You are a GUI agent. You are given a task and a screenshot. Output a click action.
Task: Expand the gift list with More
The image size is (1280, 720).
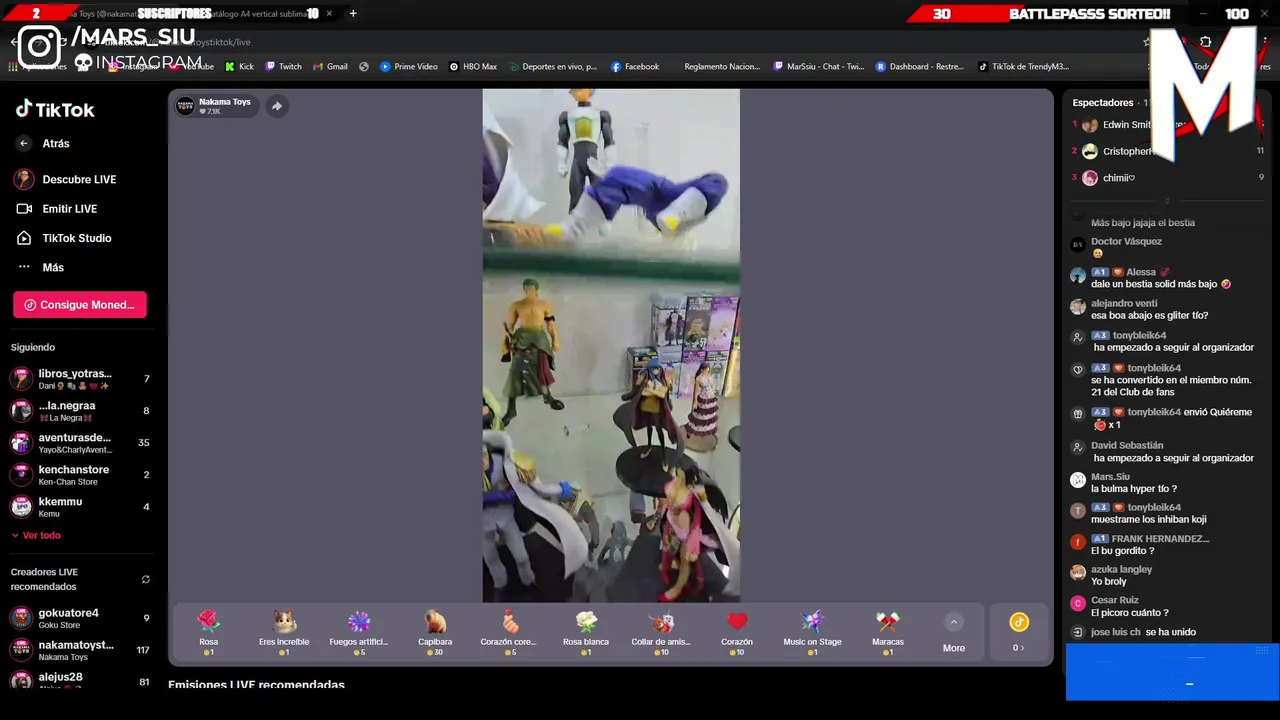coord(954,634)
